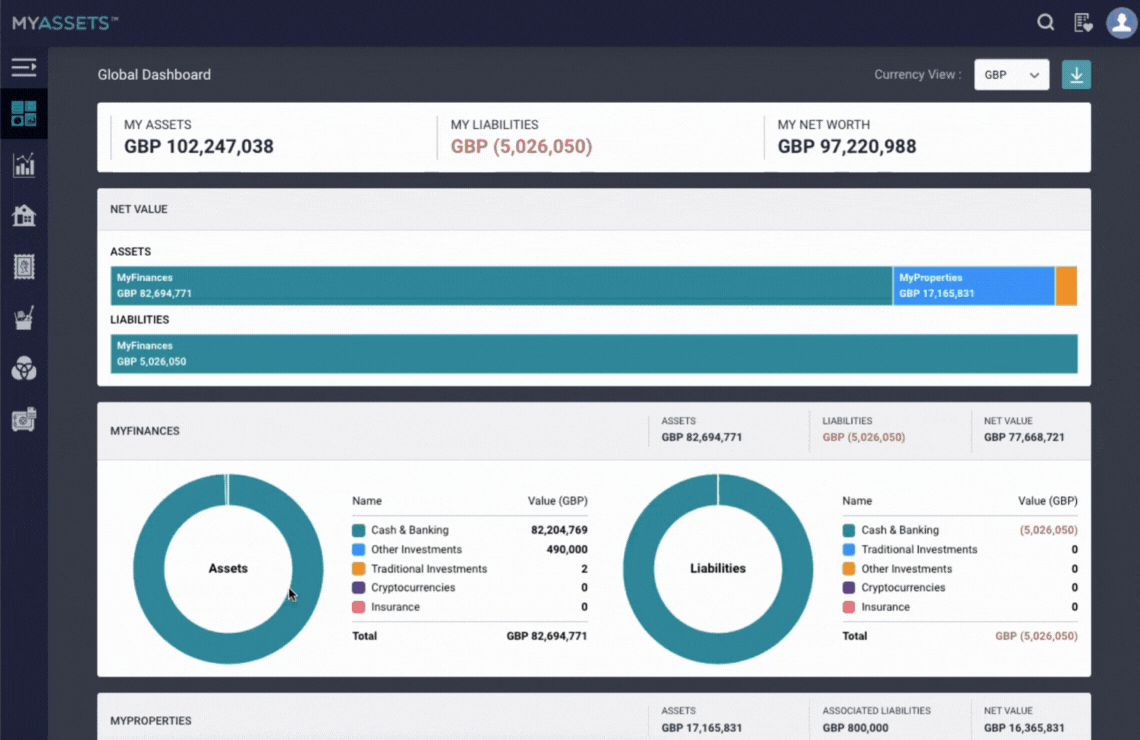Click the MY NET WORTH GBP 97,220,988 figure

coord(847,146)
